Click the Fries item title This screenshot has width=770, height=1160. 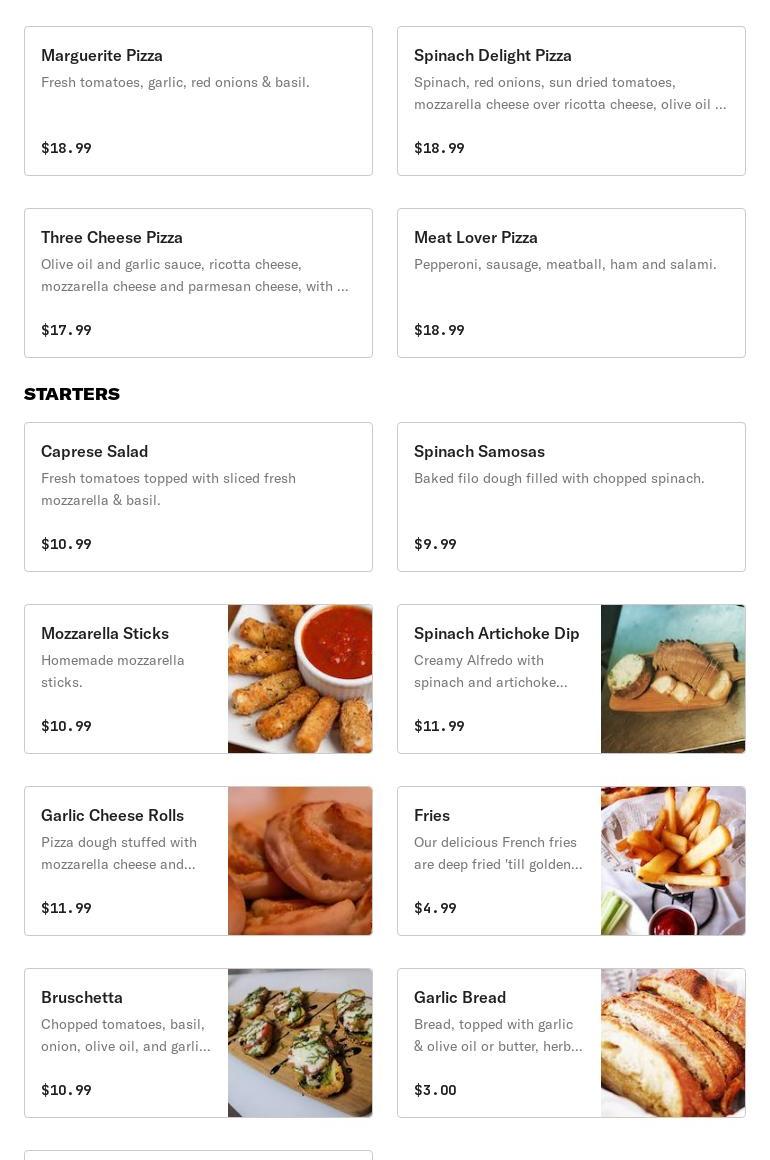click(x=432, y=815)
